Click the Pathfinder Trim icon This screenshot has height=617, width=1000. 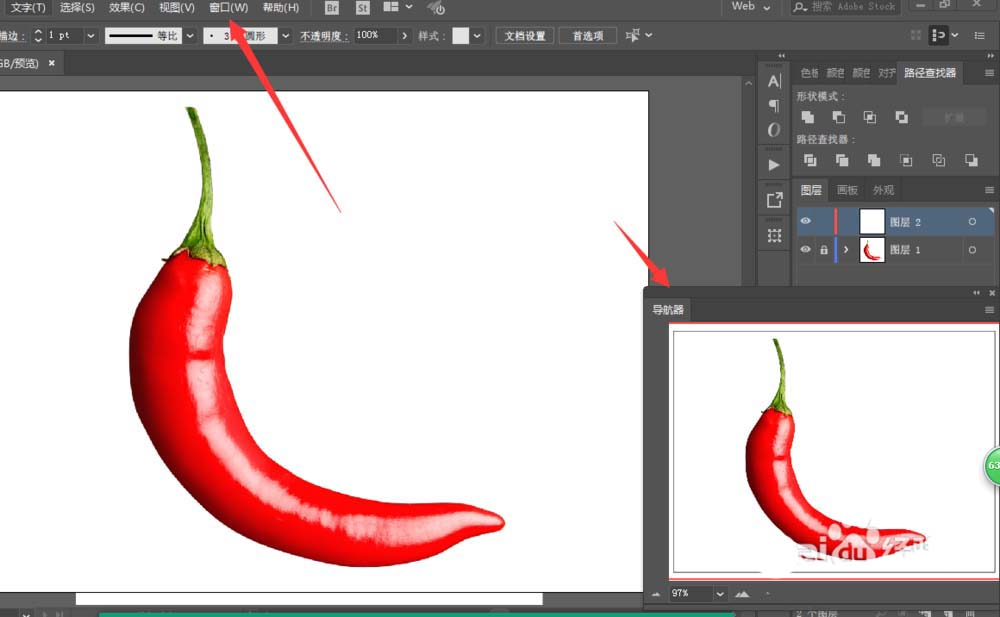click(x=842, y=160)
